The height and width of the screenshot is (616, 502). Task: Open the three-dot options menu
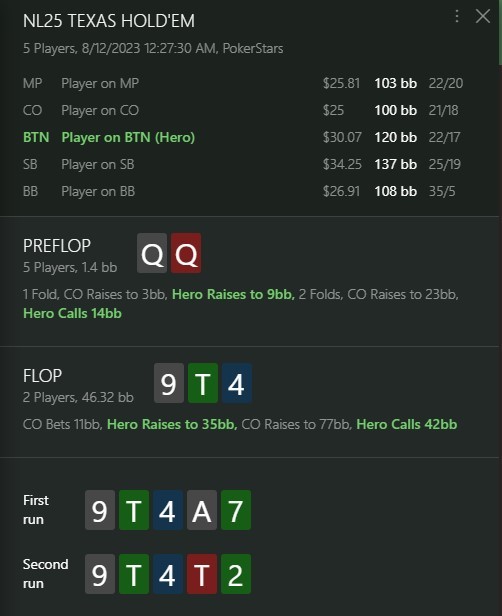click(x=456, y=16)
